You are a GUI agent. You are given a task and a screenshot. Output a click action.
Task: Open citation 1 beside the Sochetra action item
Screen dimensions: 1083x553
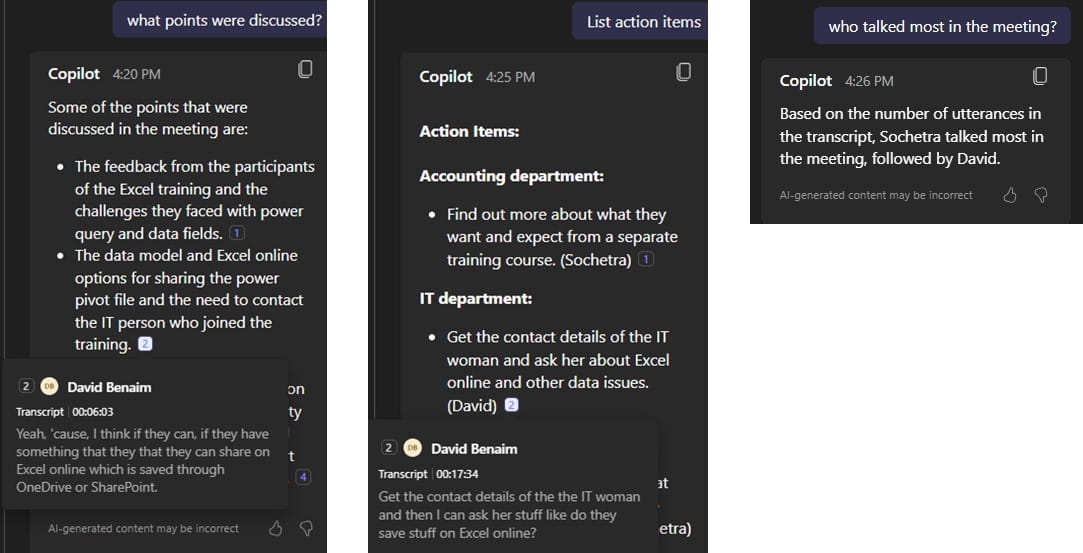point(646,260)
